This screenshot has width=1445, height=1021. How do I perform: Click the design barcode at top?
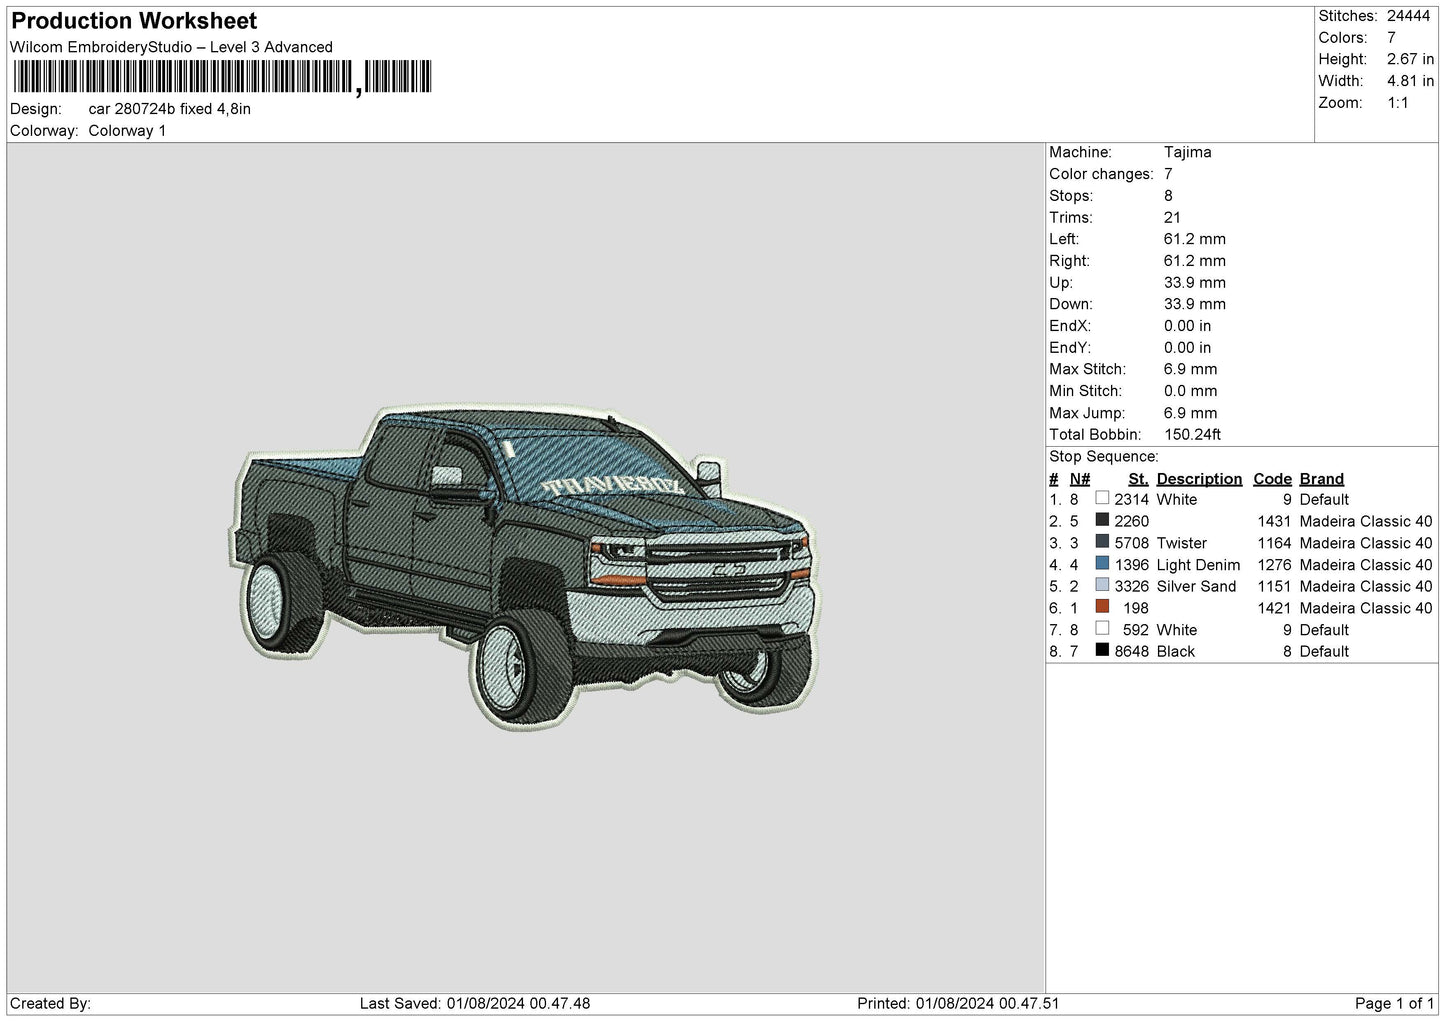[x=222, y=77]
